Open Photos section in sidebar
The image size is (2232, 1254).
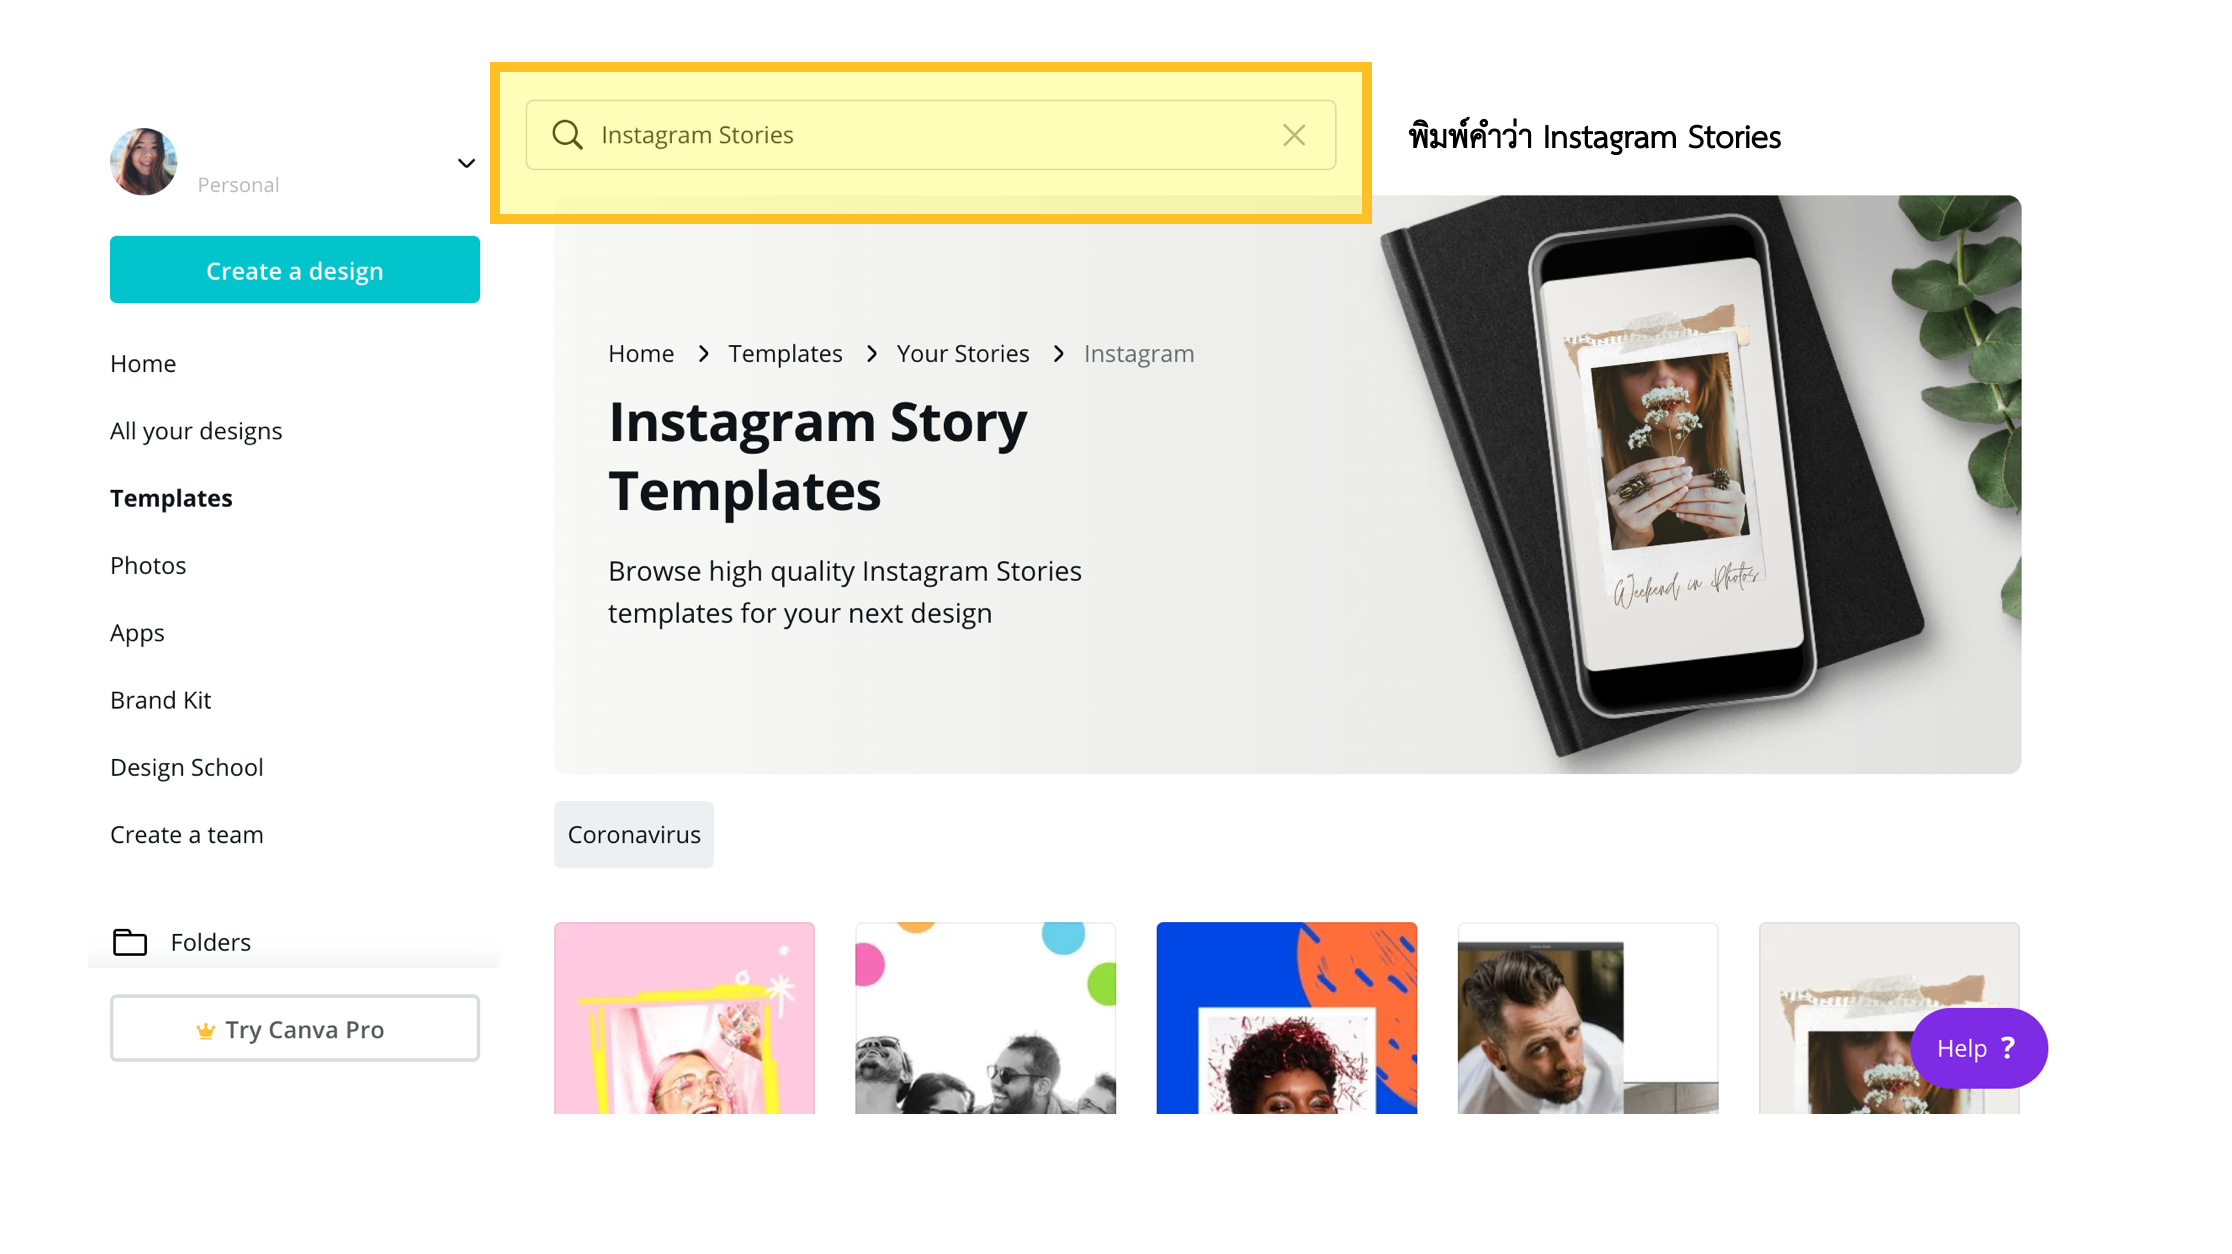tap(148, 565)
